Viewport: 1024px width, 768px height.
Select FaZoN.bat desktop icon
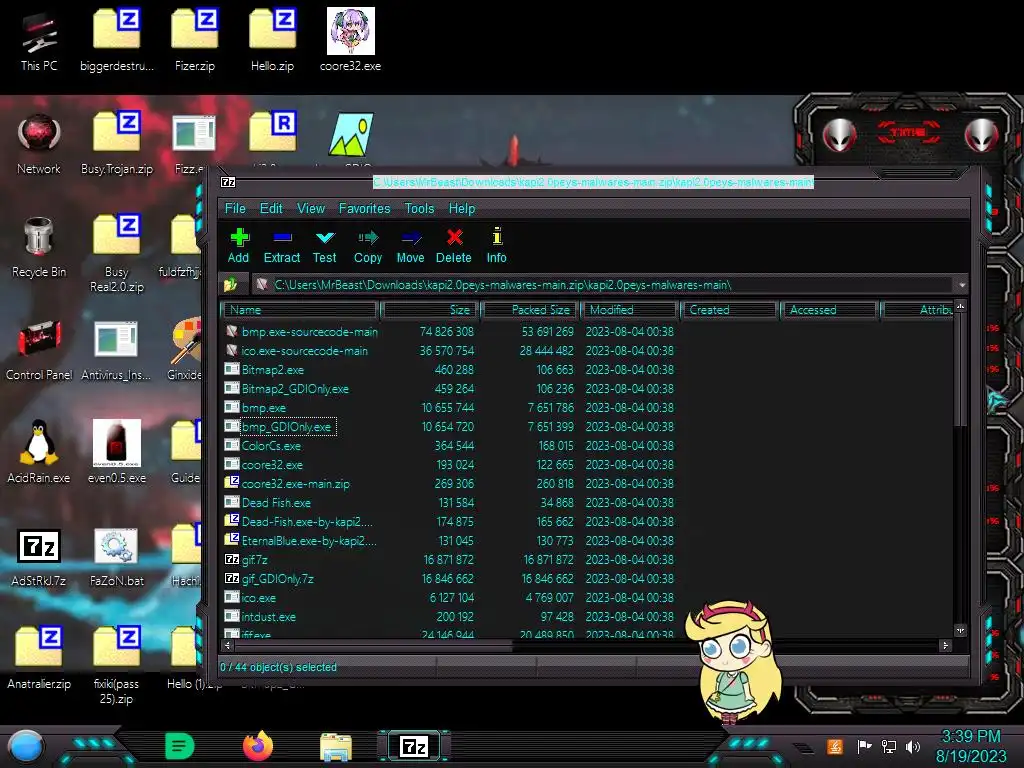pos(117,556)
